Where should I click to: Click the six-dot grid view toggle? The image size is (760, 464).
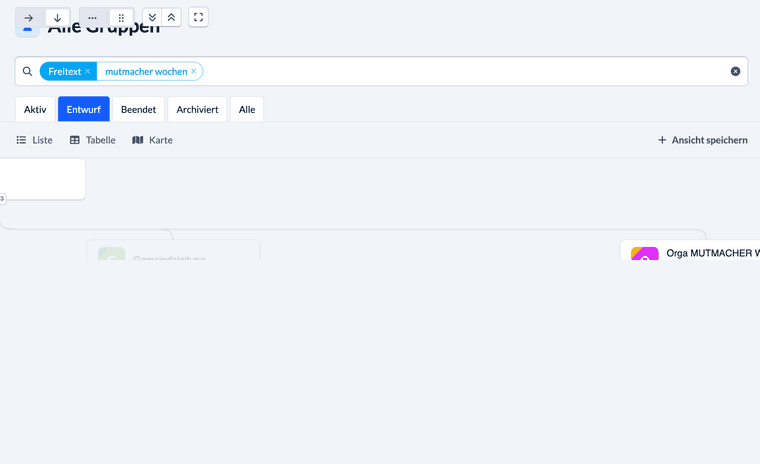point(121,18)
